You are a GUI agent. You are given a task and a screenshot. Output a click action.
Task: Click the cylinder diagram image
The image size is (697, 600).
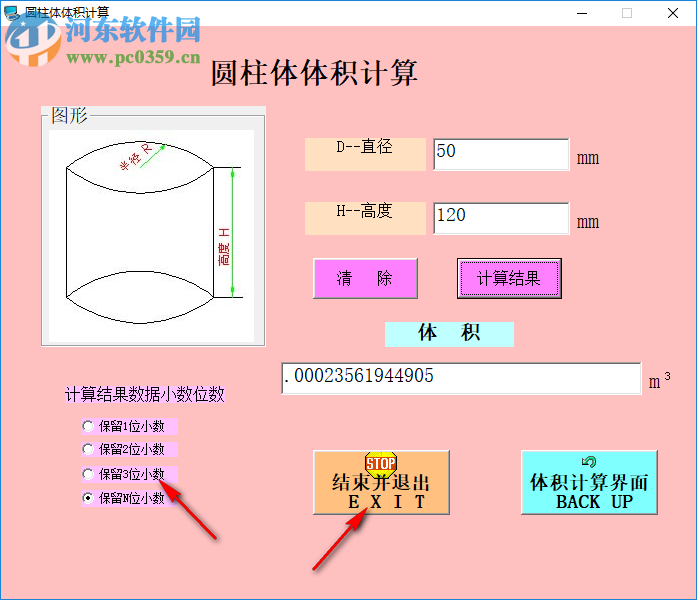(152, 236)
